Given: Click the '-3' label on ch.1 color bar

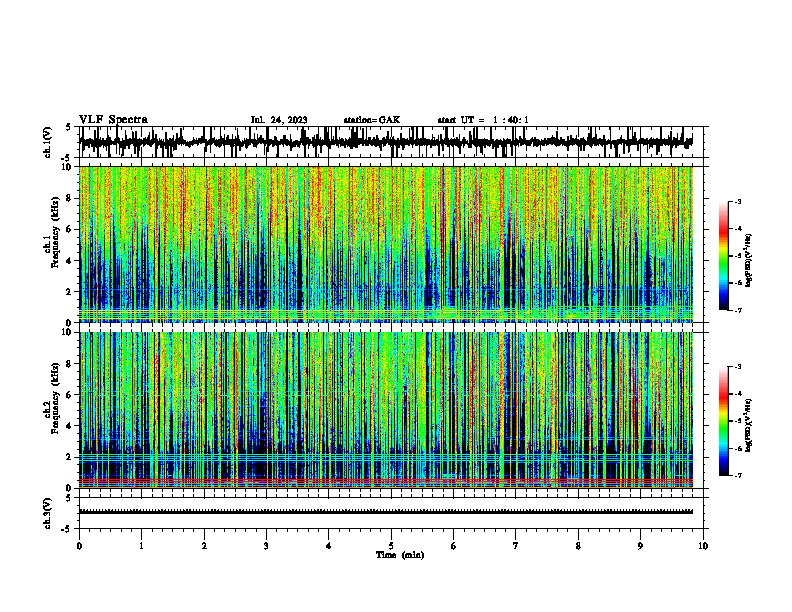Looking at the screenshot, I should [x=737, y=201].
